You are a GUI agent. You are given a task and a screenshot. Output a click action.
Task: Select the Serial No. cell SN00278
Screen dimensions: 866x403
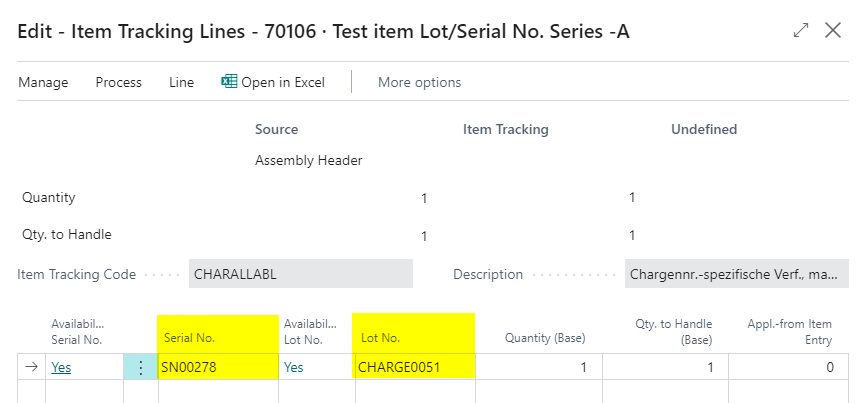[x=218, y=367]
